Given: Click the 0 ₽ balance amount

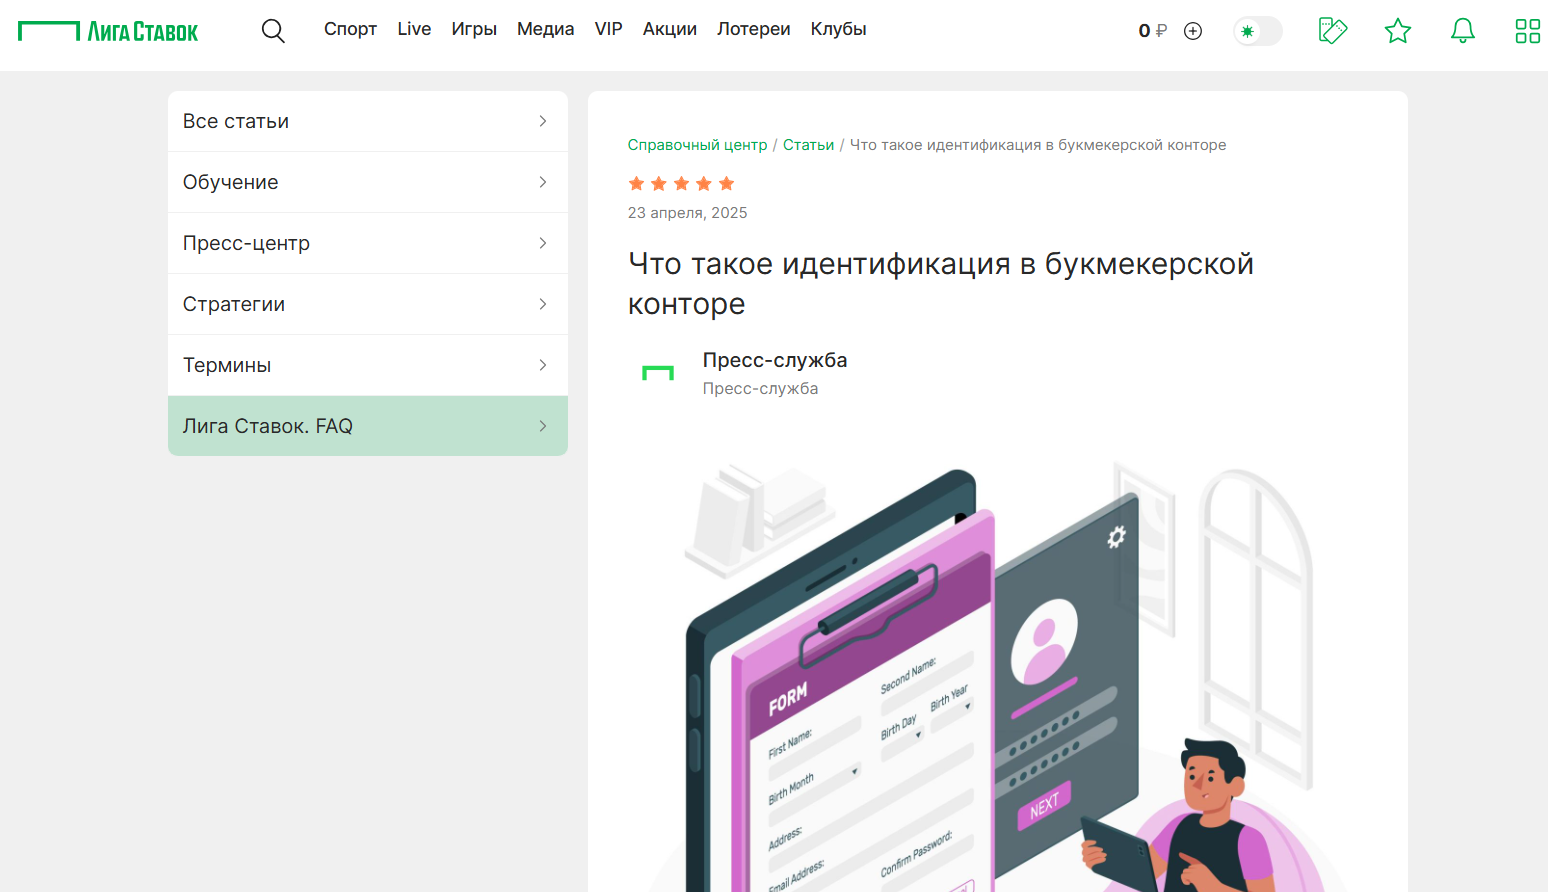Looking at the screenshot, I should pyautogui.click(x=1152, y=31).
